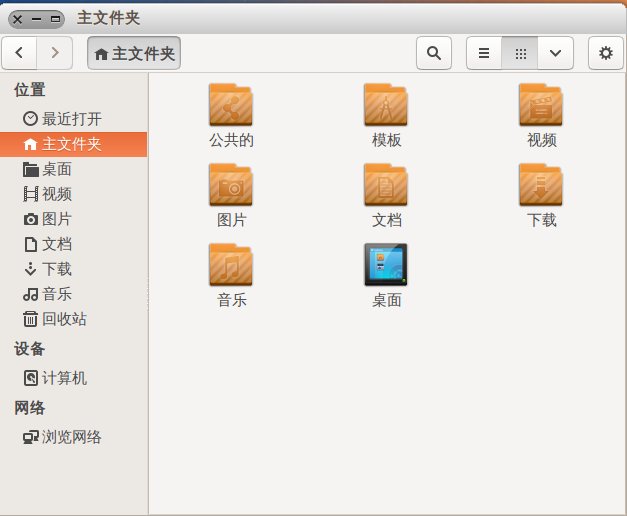Select the 视频 video folder icon
This screenshot has height=516, width=627.
(541, 105)
